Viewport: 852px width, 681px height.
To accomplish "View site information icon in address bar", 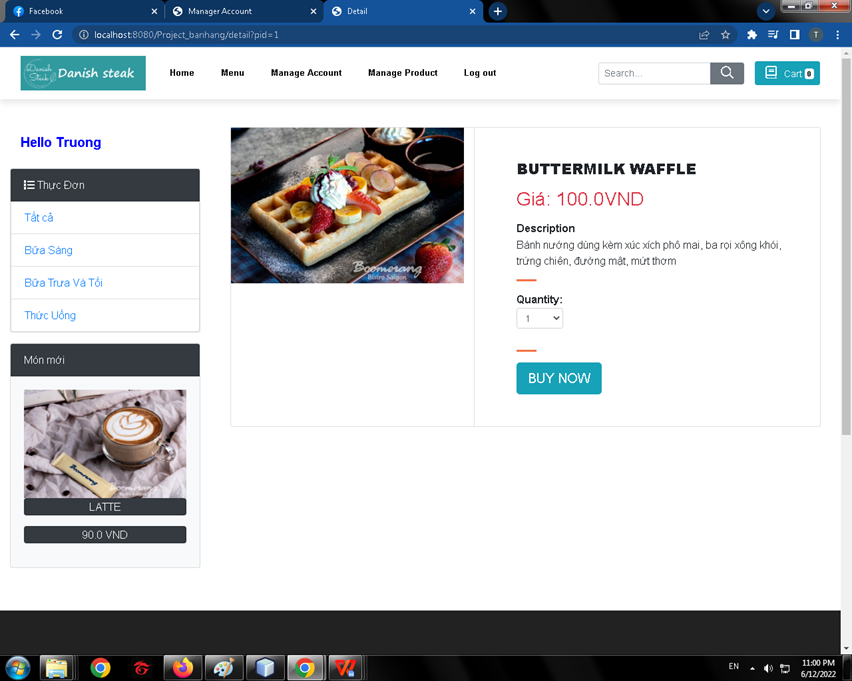I will (84, 35).
